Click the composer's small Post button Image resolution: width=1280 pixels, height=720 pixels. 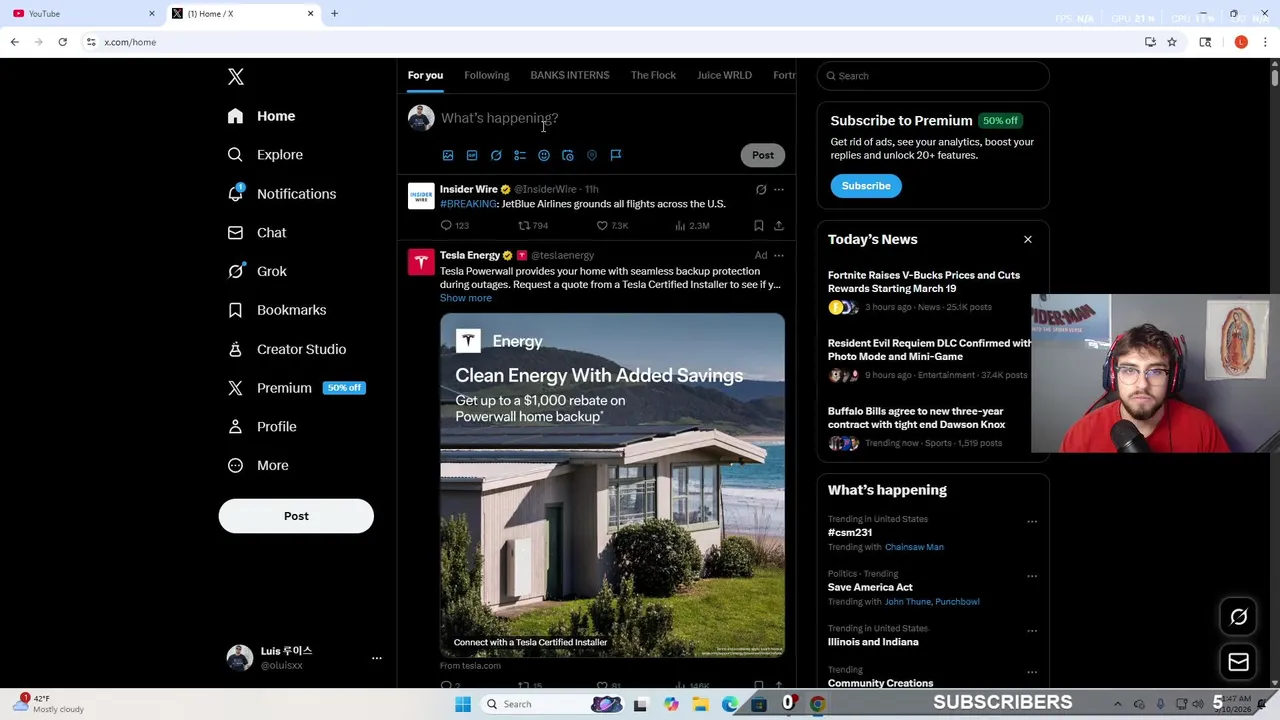point(763,155)
